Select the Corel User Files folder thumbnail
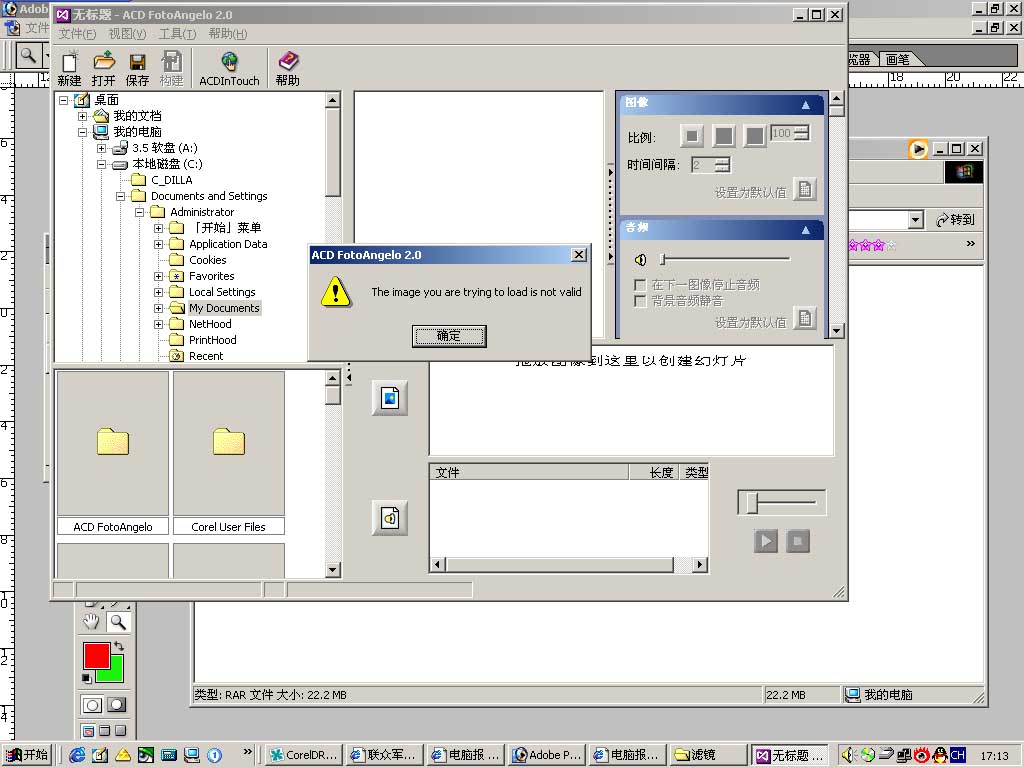Viewport: 1024px width, 768px height. pyautogui.click(x=229, y=453)
